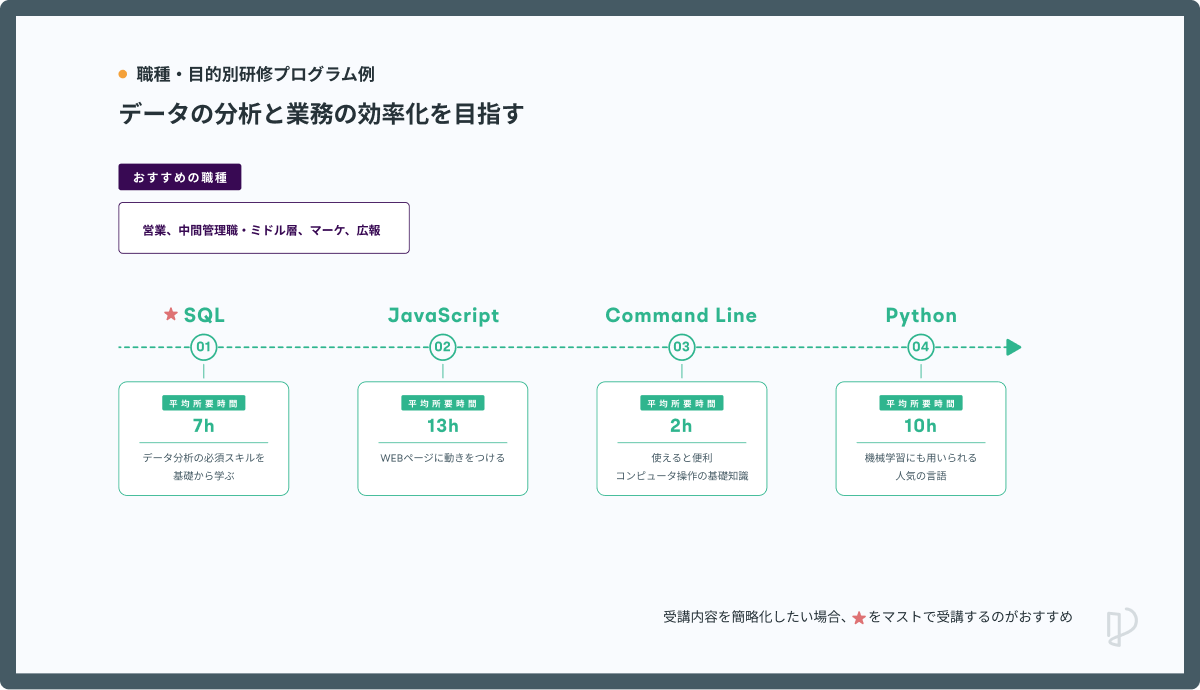Image resolution: width=1200 pixels, height=690 pixels.
Task: Select the JavaScript course heading
Action: pos(443,315)
